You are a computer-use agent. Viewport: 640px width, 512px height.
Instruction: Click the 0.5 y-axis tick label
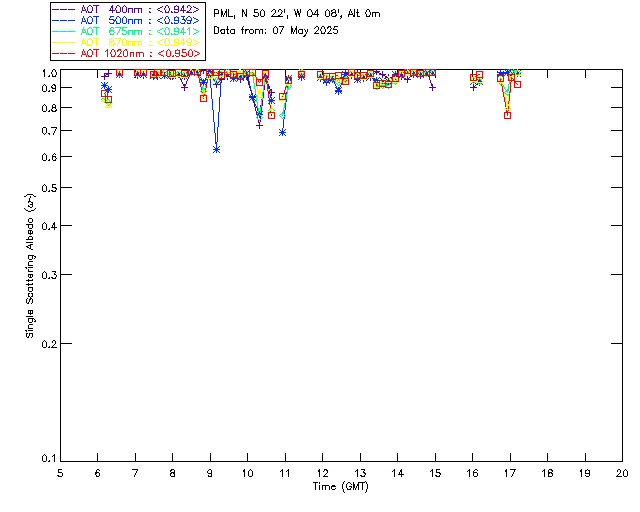[49, 188]
